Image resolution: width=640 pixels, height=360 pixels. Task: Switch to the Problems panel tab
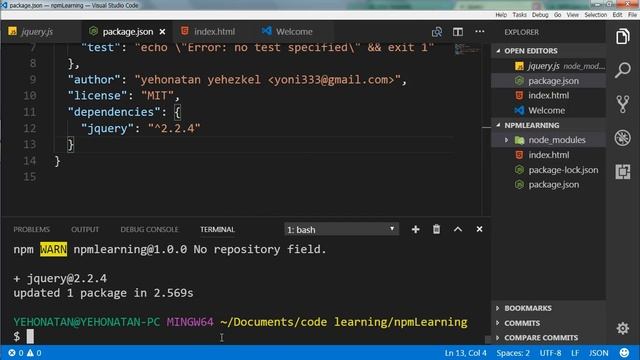[31, 229]
